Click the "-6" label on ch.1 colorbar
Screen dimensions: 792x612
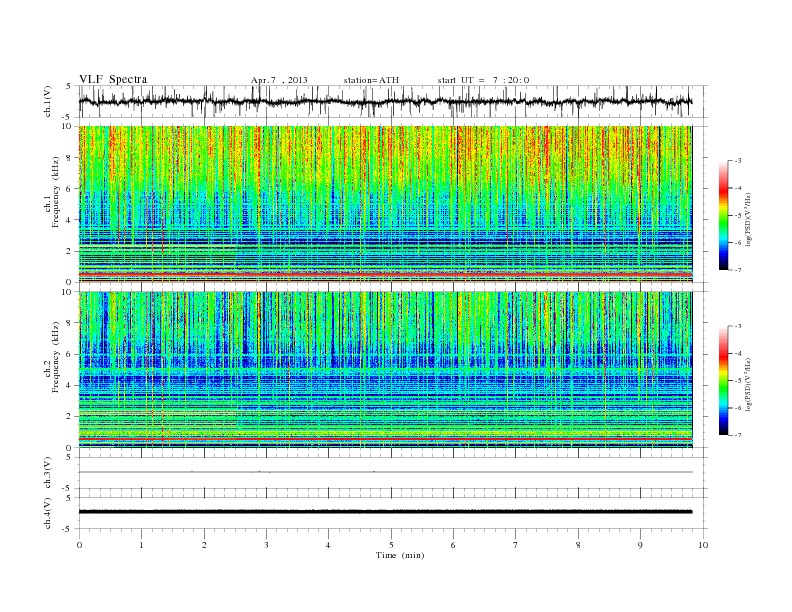[x=738, y=242]
